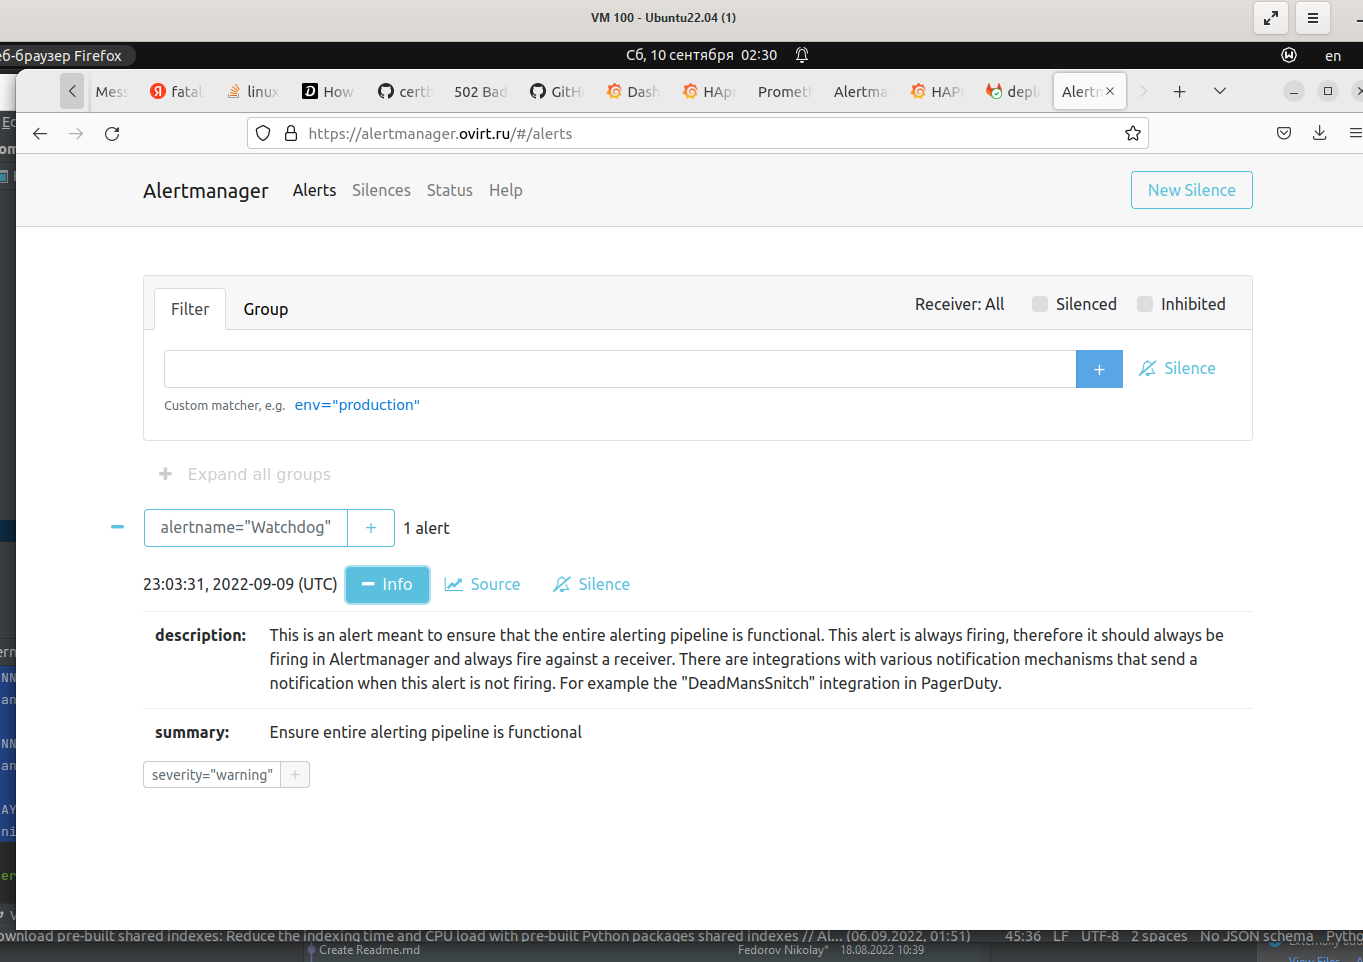This screenshot has height=962, width=1363.
Task: Create a New Silence
Action: coord(1191,190)
